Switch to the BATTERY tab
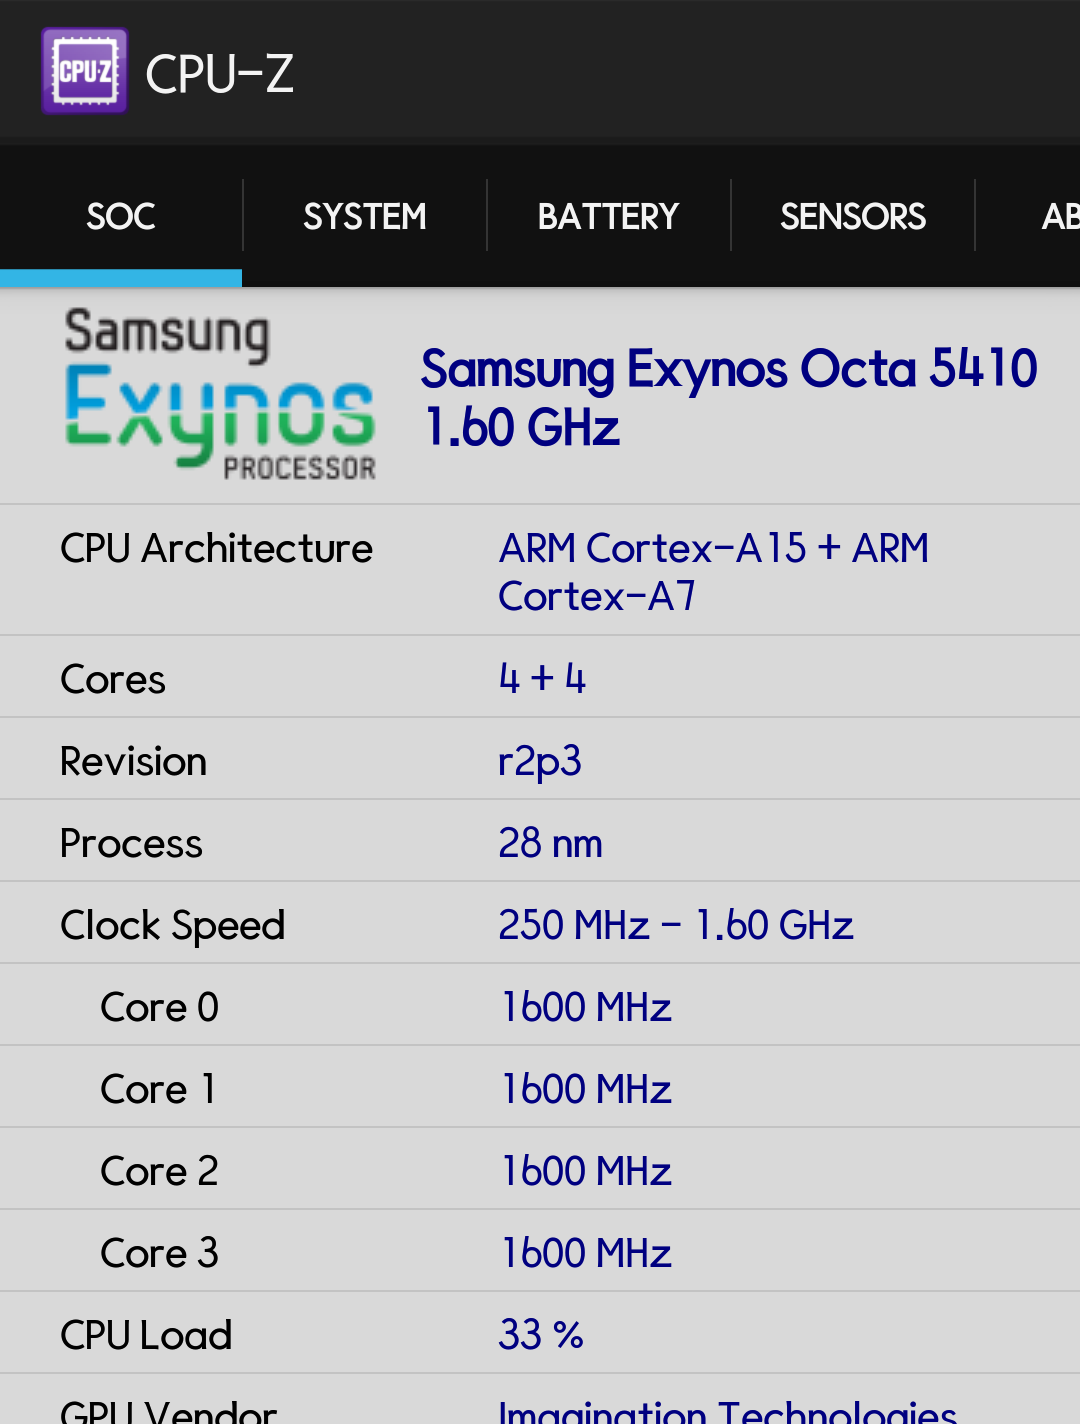The width and height of the screenshot is (1080, 1424). coord(608,217)
